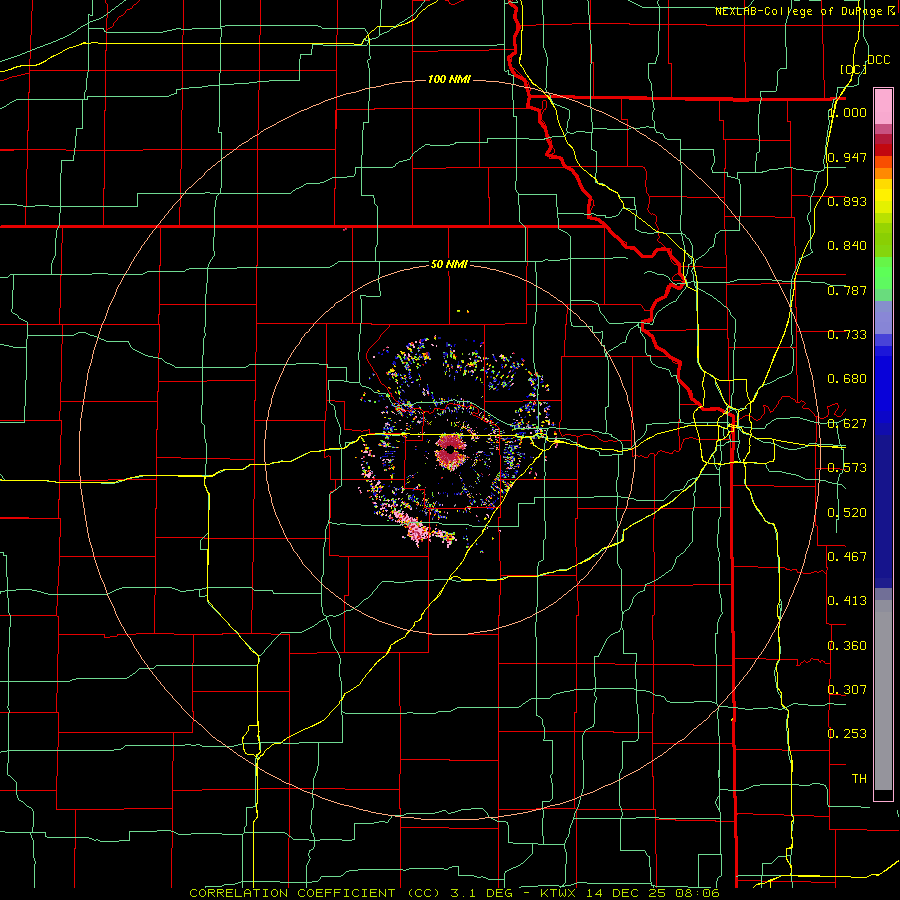This screenshot has height=900, width=900.
Task: Click the TH threshold label
Action: tap(859, 779)
